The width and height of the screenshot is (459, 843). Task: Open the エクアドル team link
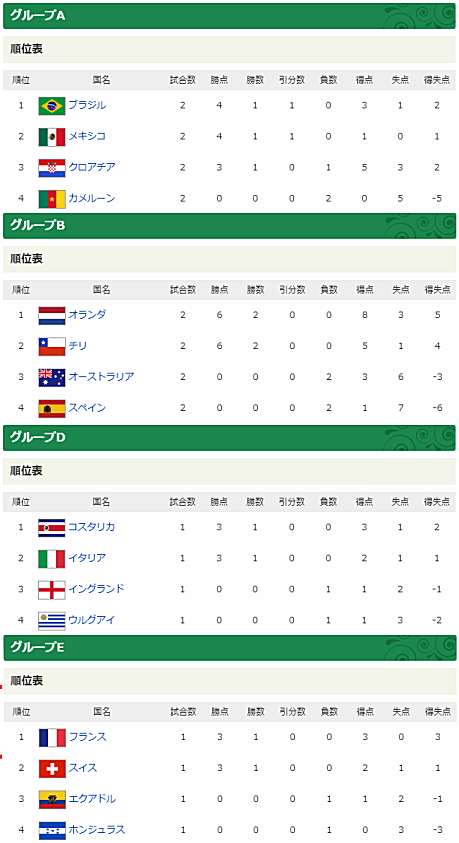[92, 799]
